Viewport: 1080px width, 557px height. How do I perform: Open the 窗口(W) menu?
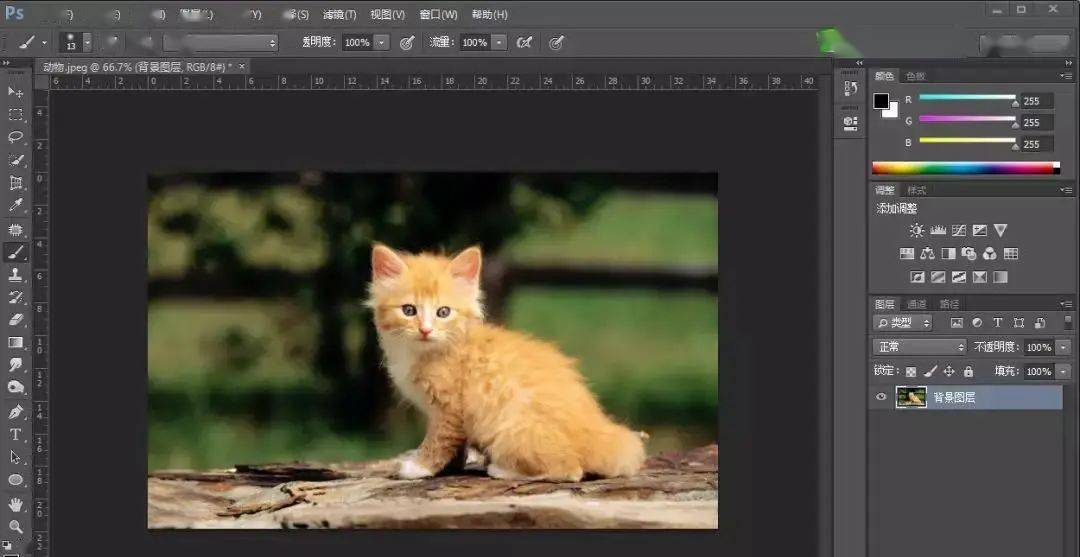coord(439,14)
